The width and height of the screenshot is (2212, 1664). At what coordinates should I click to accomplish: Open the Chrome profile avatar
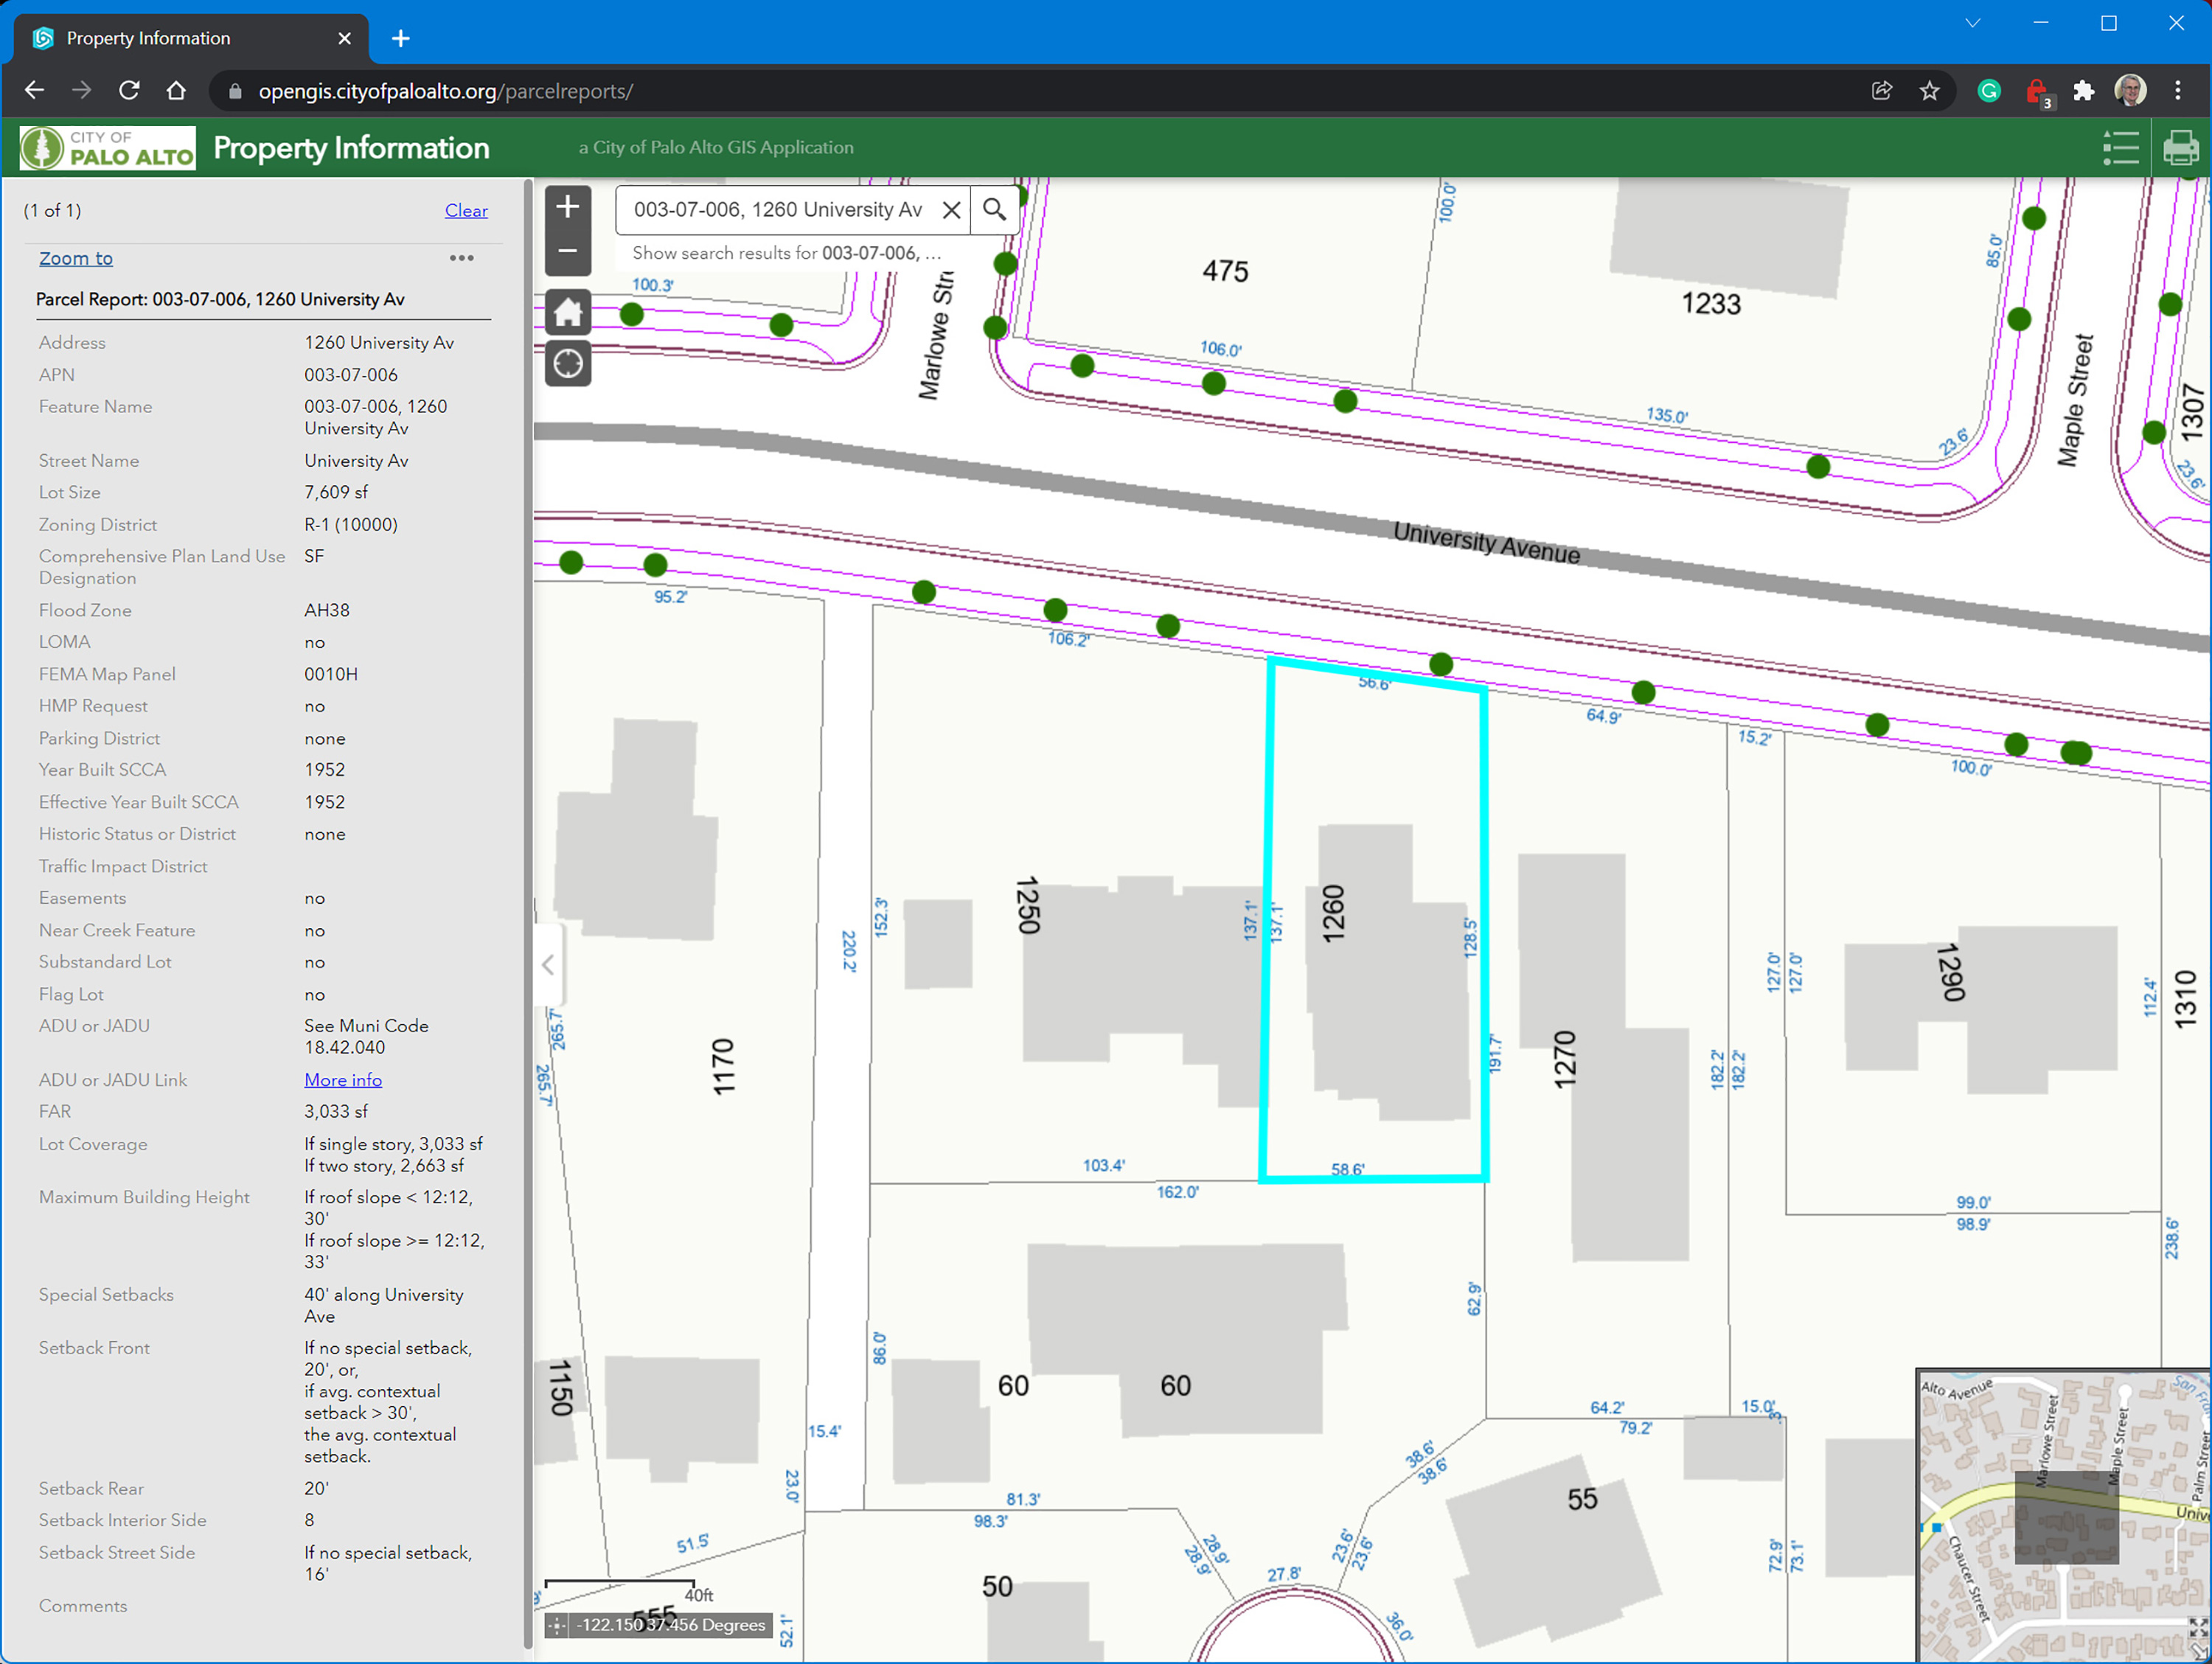click(2131, 91)
